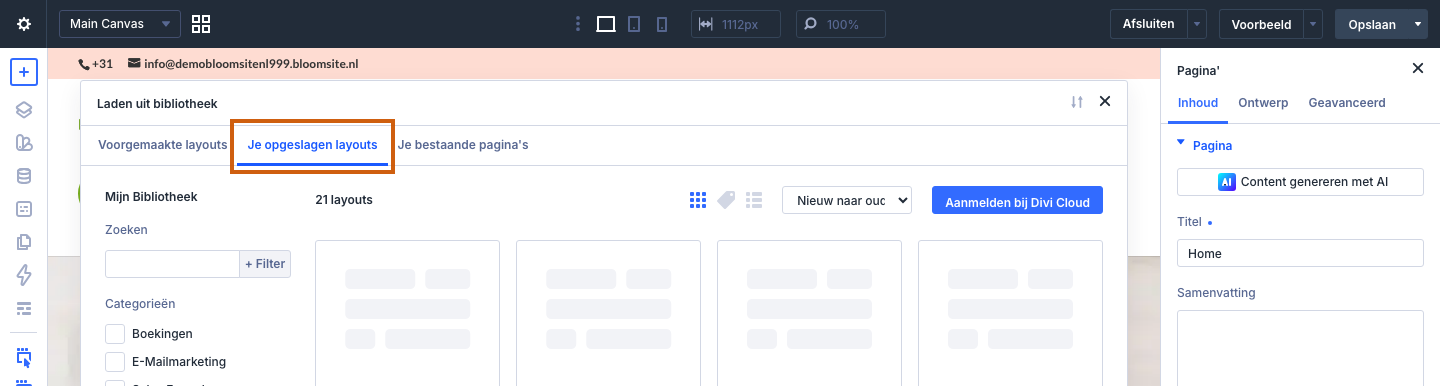1440x386 pixels.
Task: Click Content genereren met AI button
Action: (x=1300, y=182)
